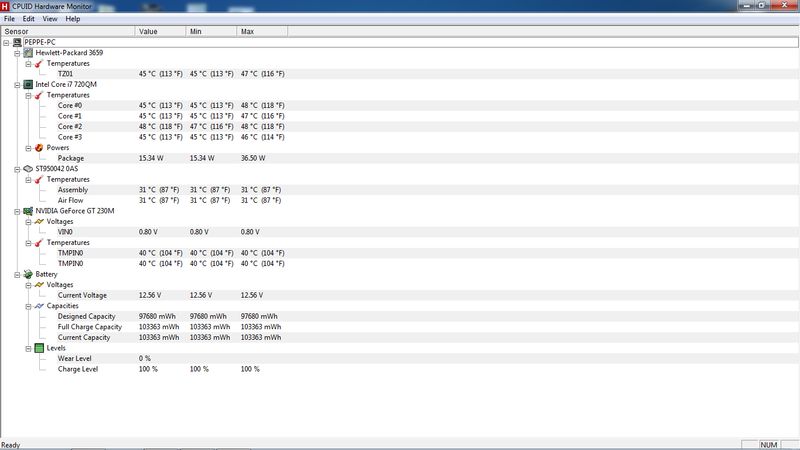
Task: Collapse the Hewlett-Packard 3659 node
Action: pos(17,53)
